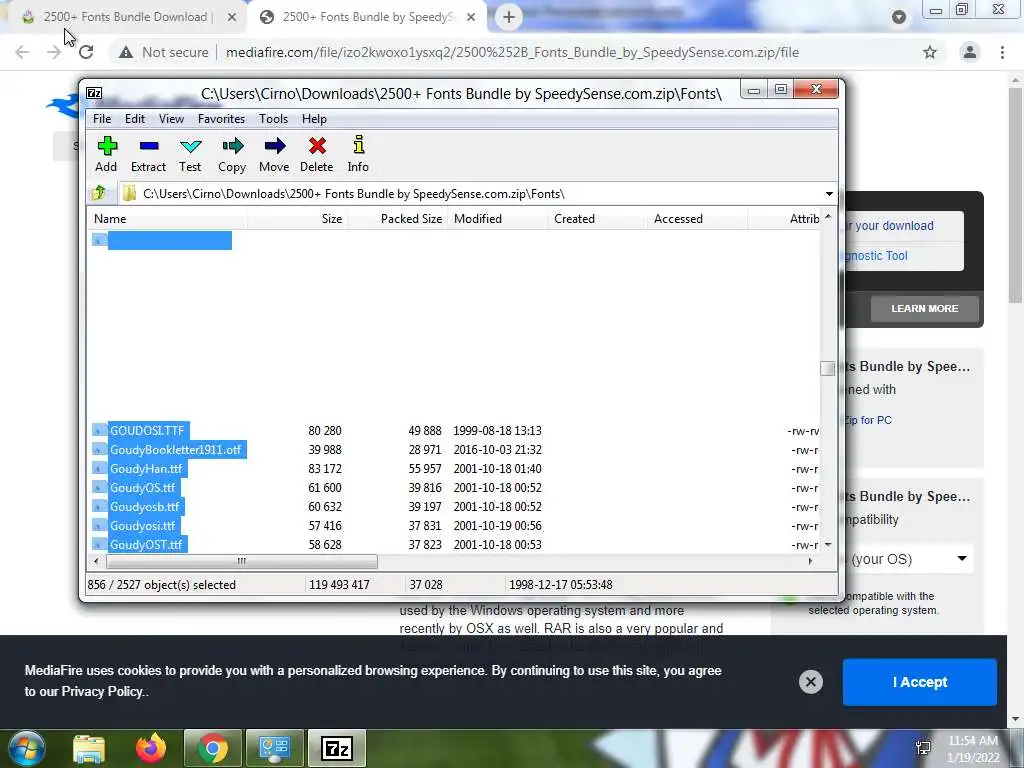
Task: Click the LEARN MORE button
Action: point(925,308)
